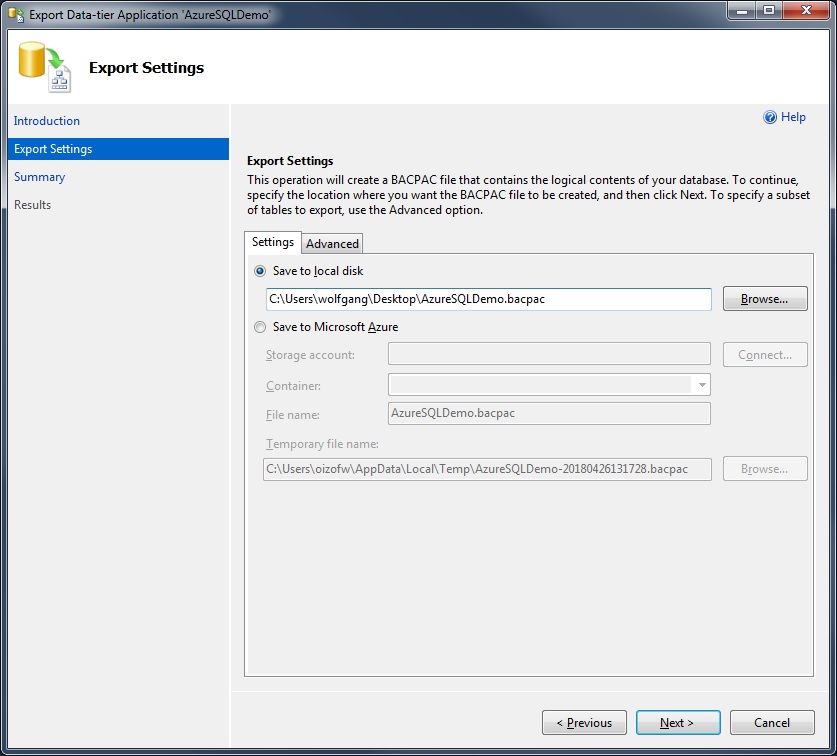Click Browse next to the local disk path
The width and height of the screenshot is (837, 756).
[x=764, y=299]
